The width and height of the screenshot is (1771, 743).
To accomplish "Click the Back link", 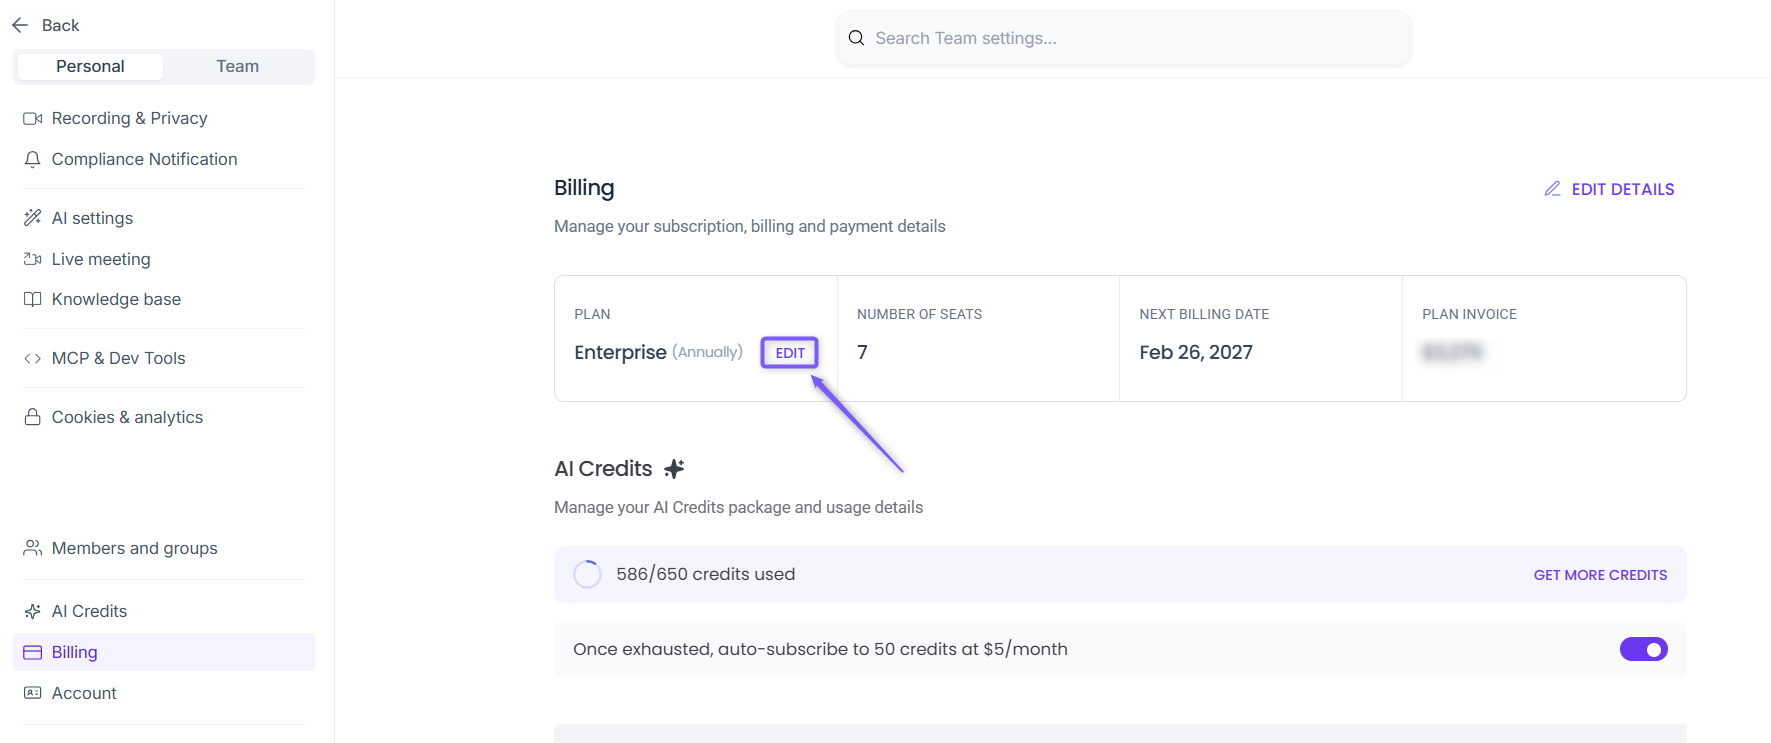I will coord(60,25).
